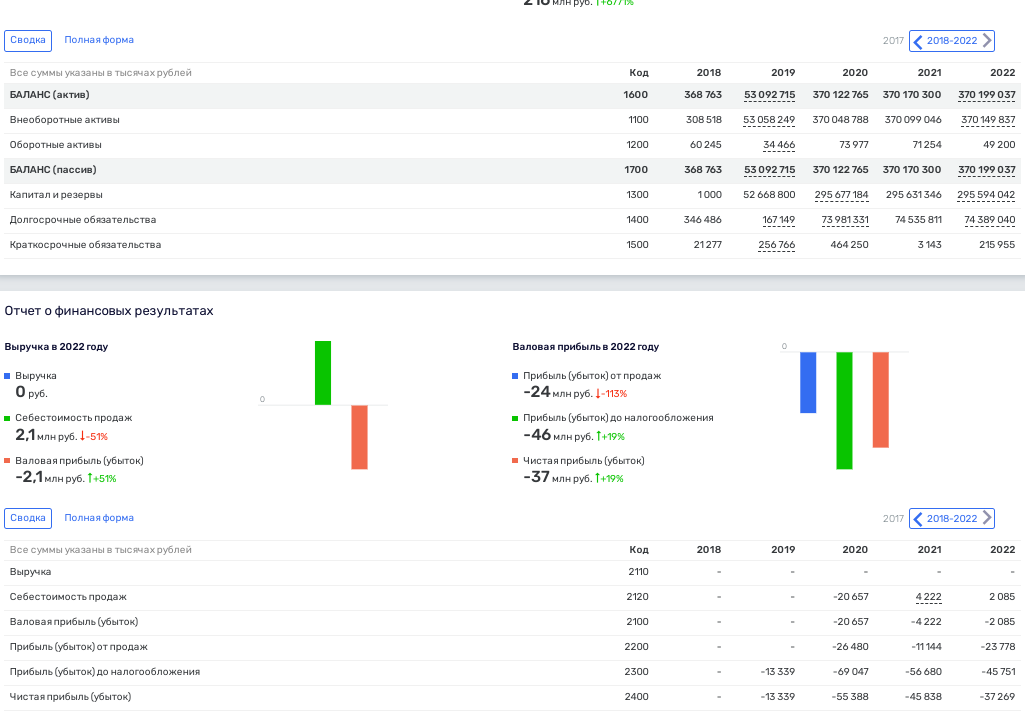Click the 2020 column header in the balance table
Screen dimensions: 1025x723
[855, 73]
